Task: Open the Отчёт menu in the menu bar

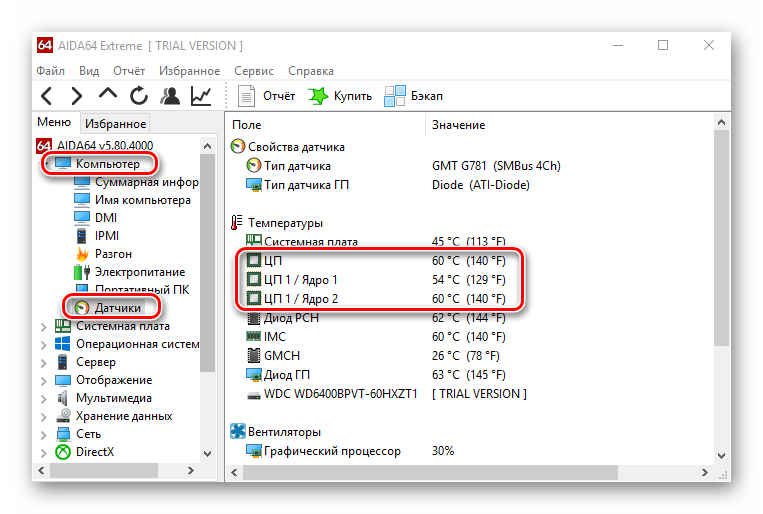Action: pos(129,71)
